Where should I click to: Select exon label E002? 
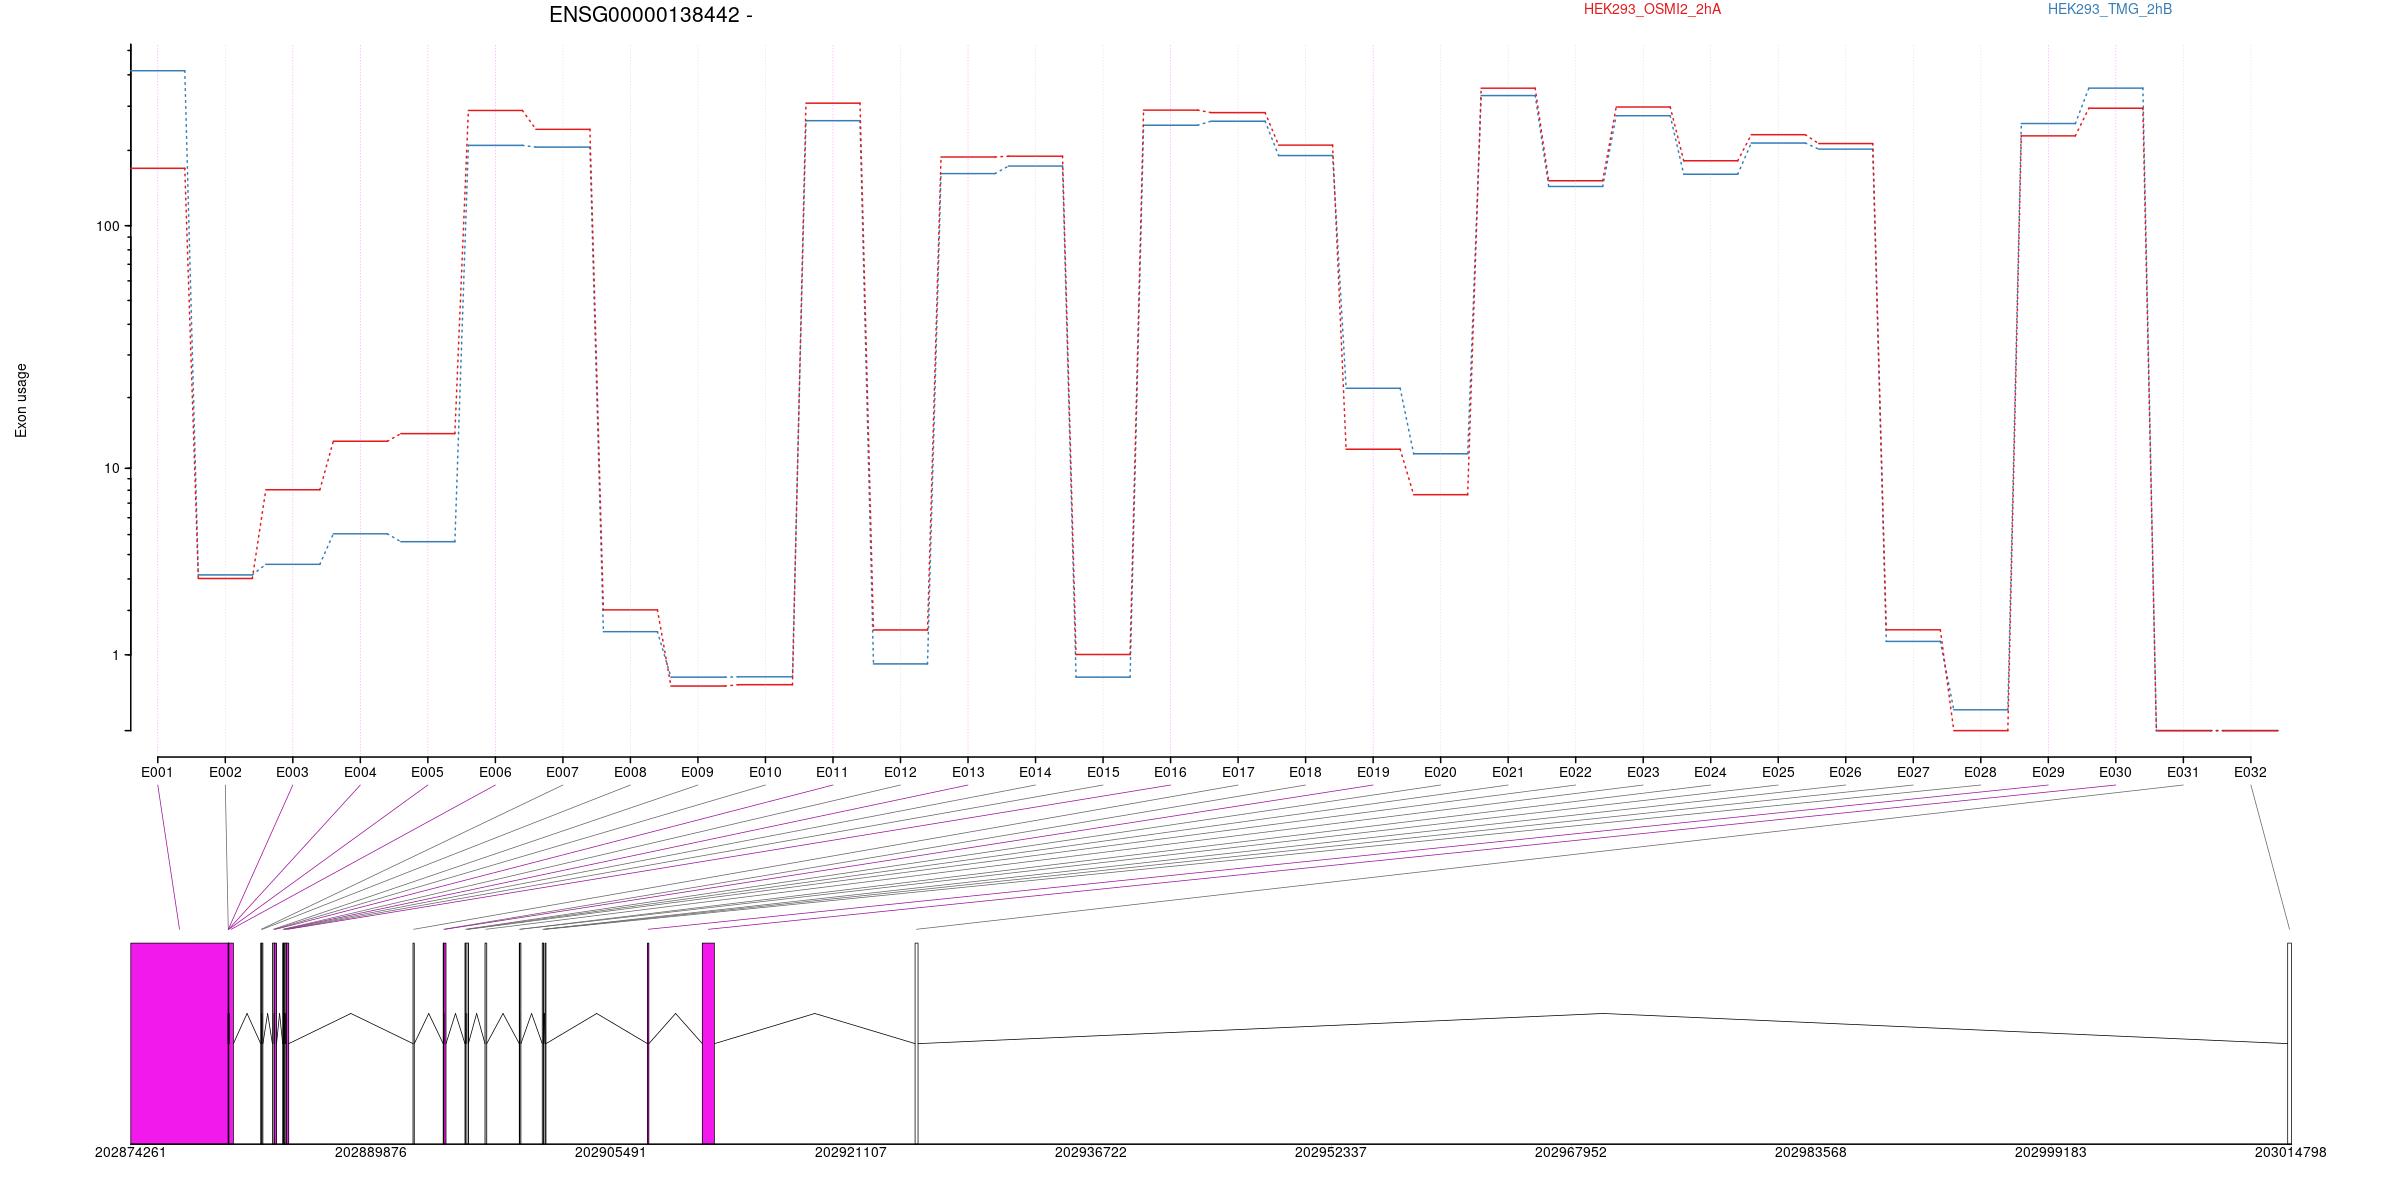point(225,772)
